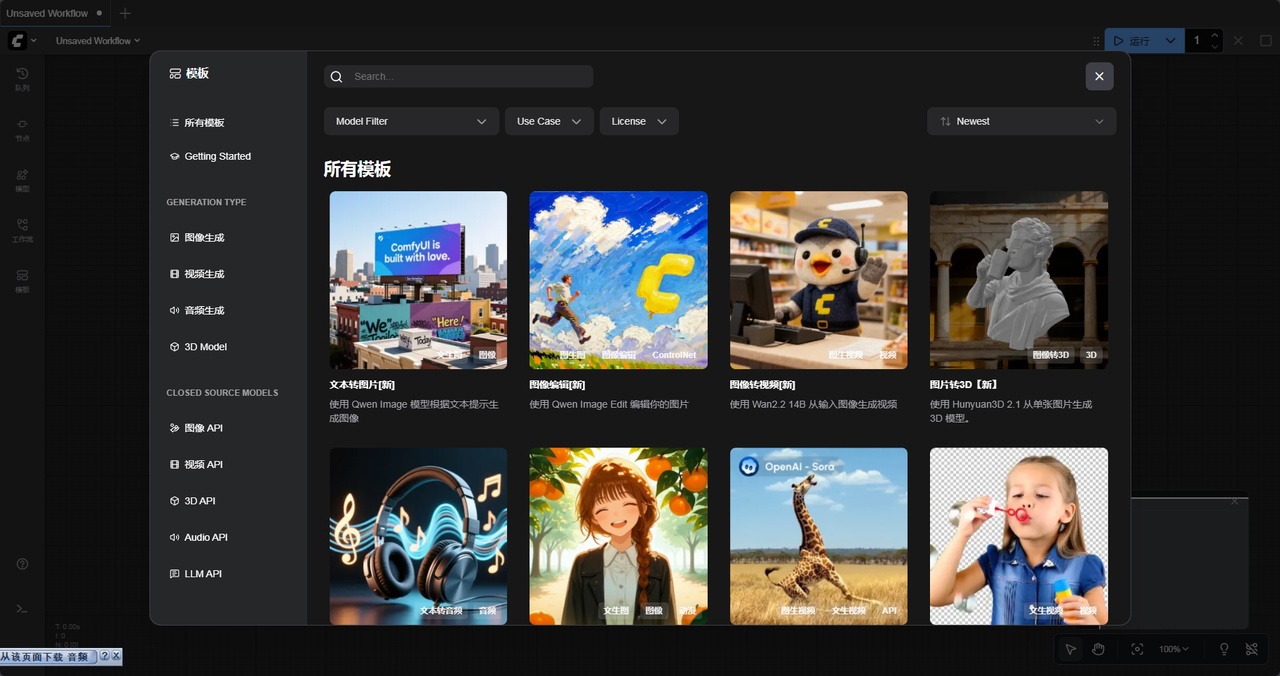Toggle link visibility icon at bottom right
The height and width of the screenshot is (676, 1280).
click(1251, 649)
